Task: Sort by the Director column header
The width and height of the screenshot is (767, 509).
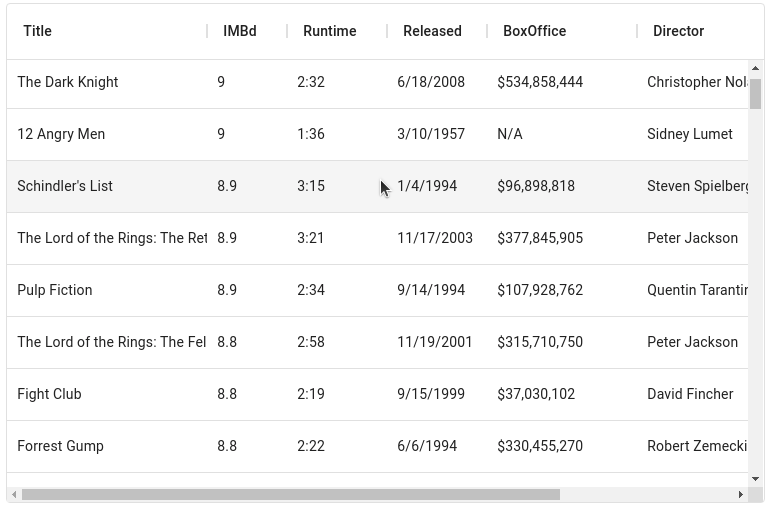Action: (x=678, y=31)
